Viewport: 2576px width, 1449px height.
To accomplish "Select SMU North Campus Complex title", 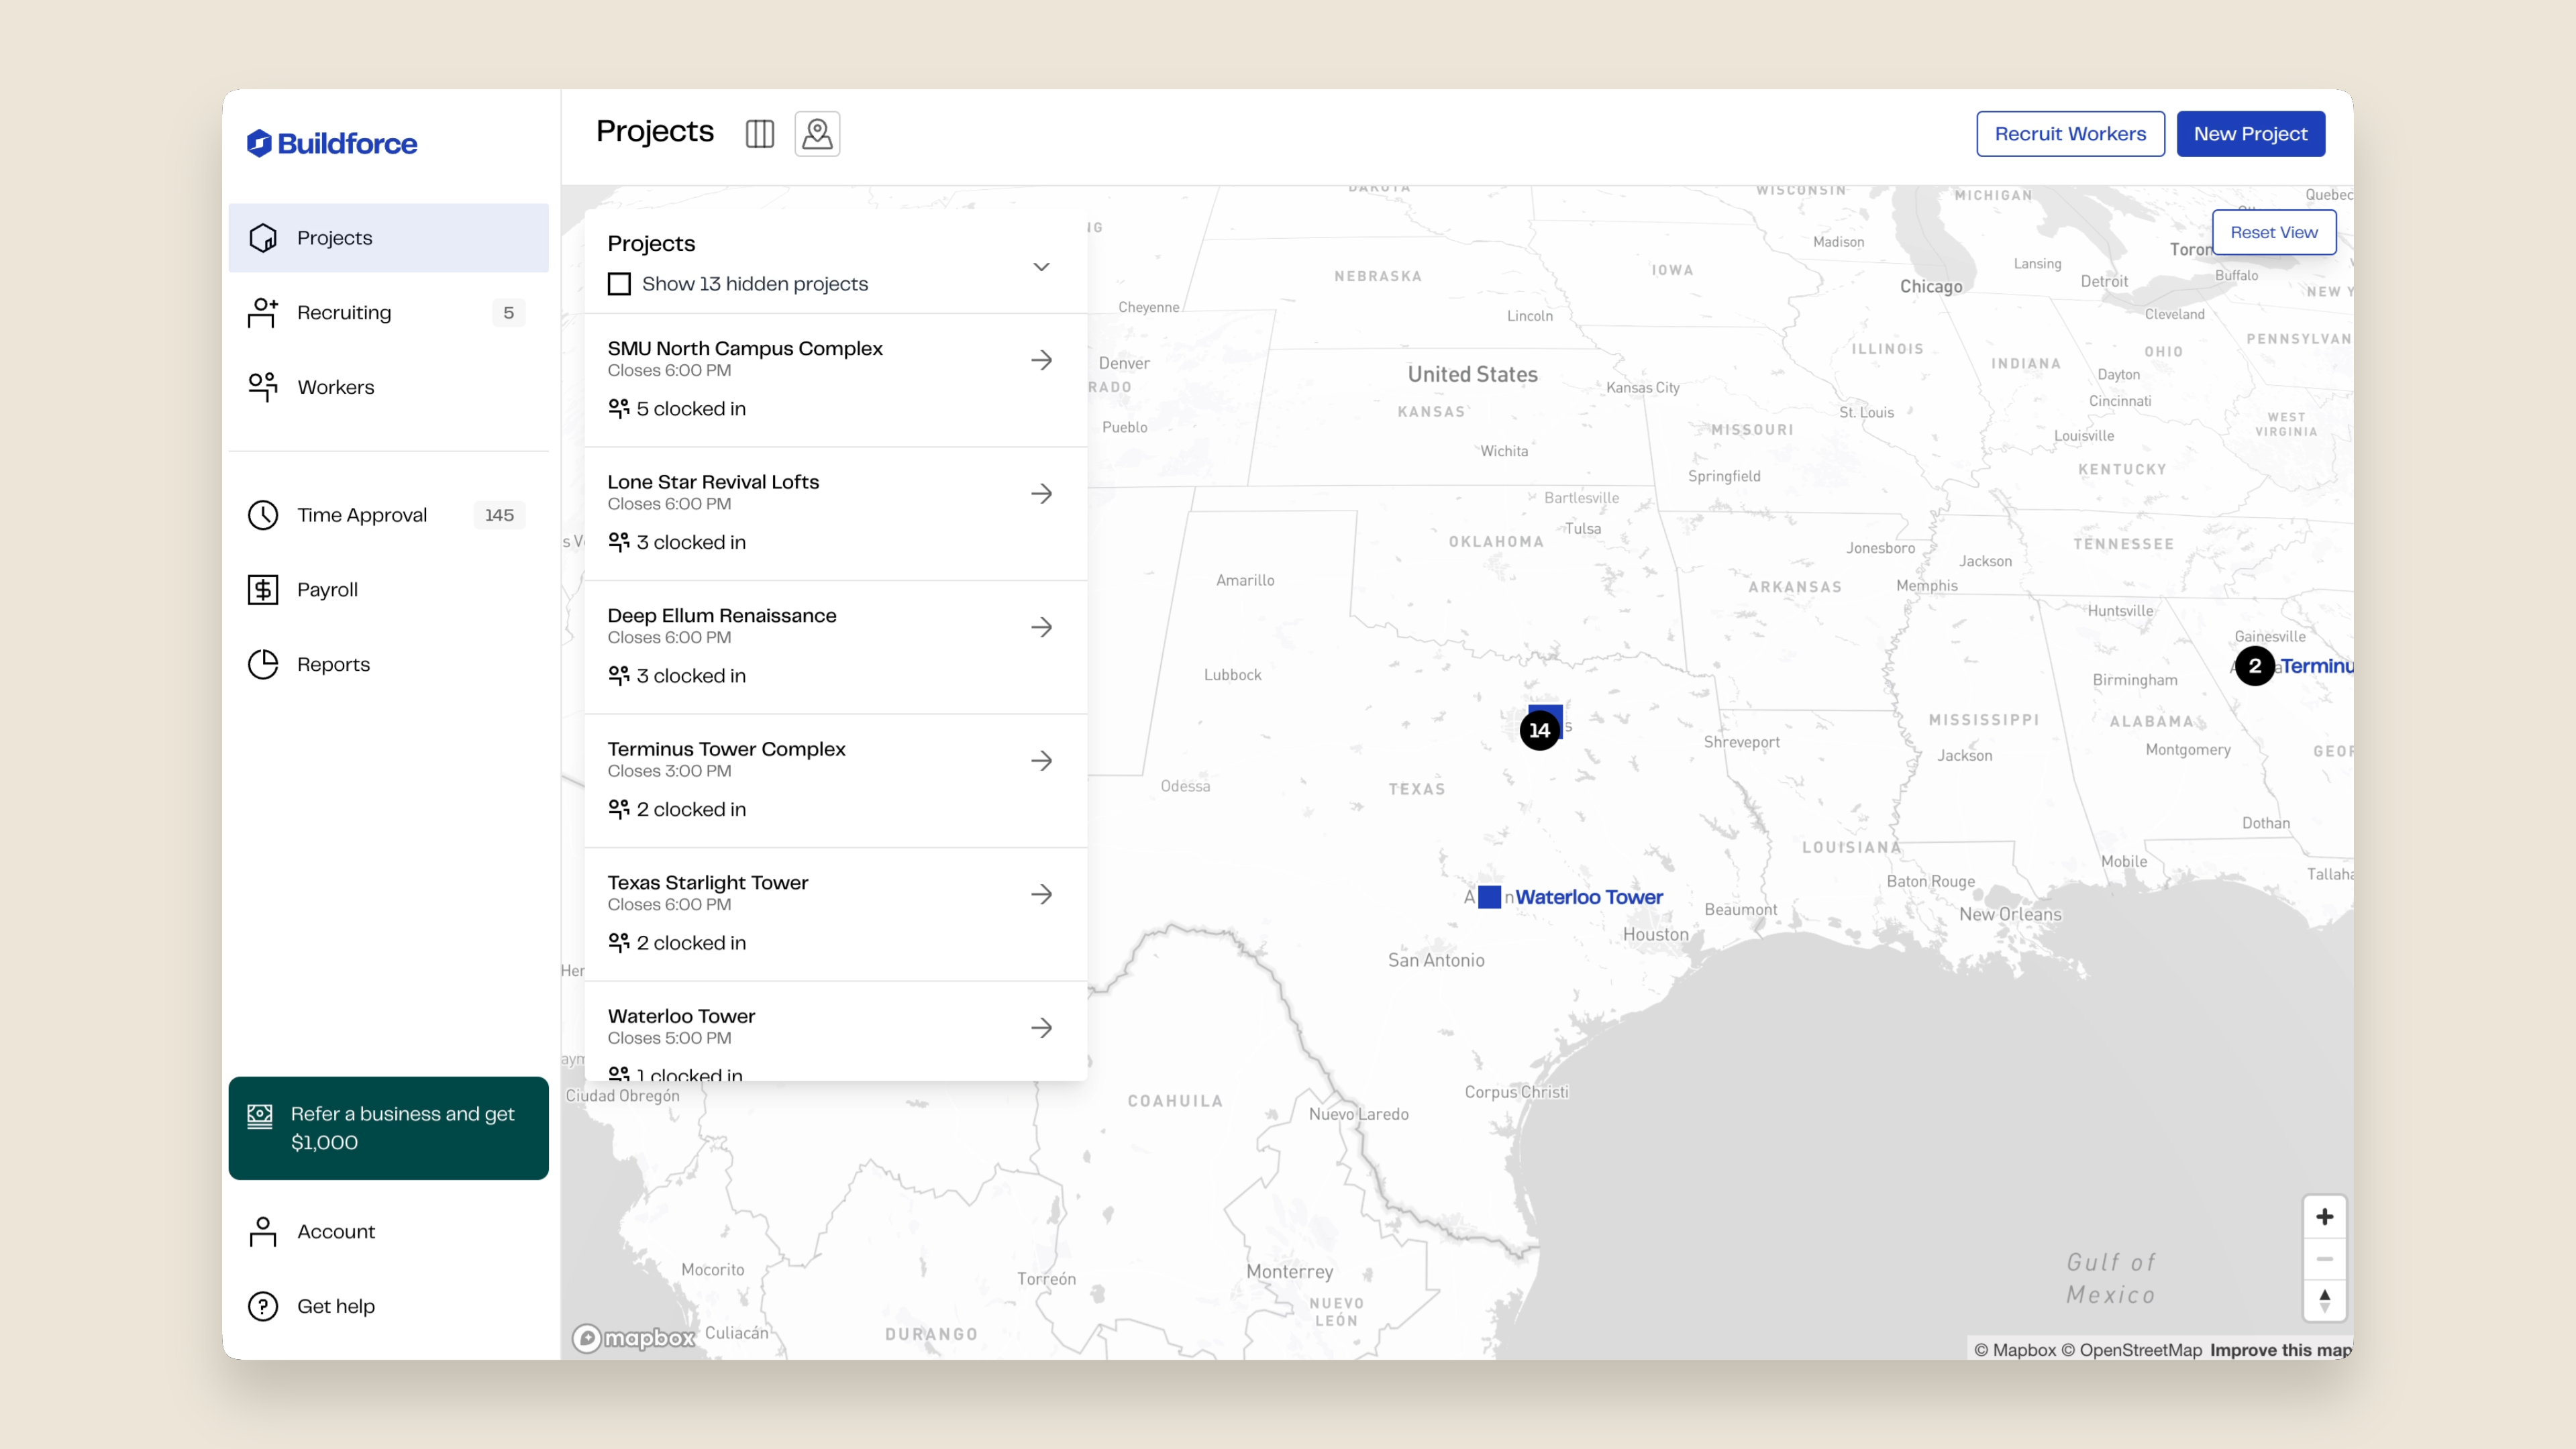I will (745, 348).
